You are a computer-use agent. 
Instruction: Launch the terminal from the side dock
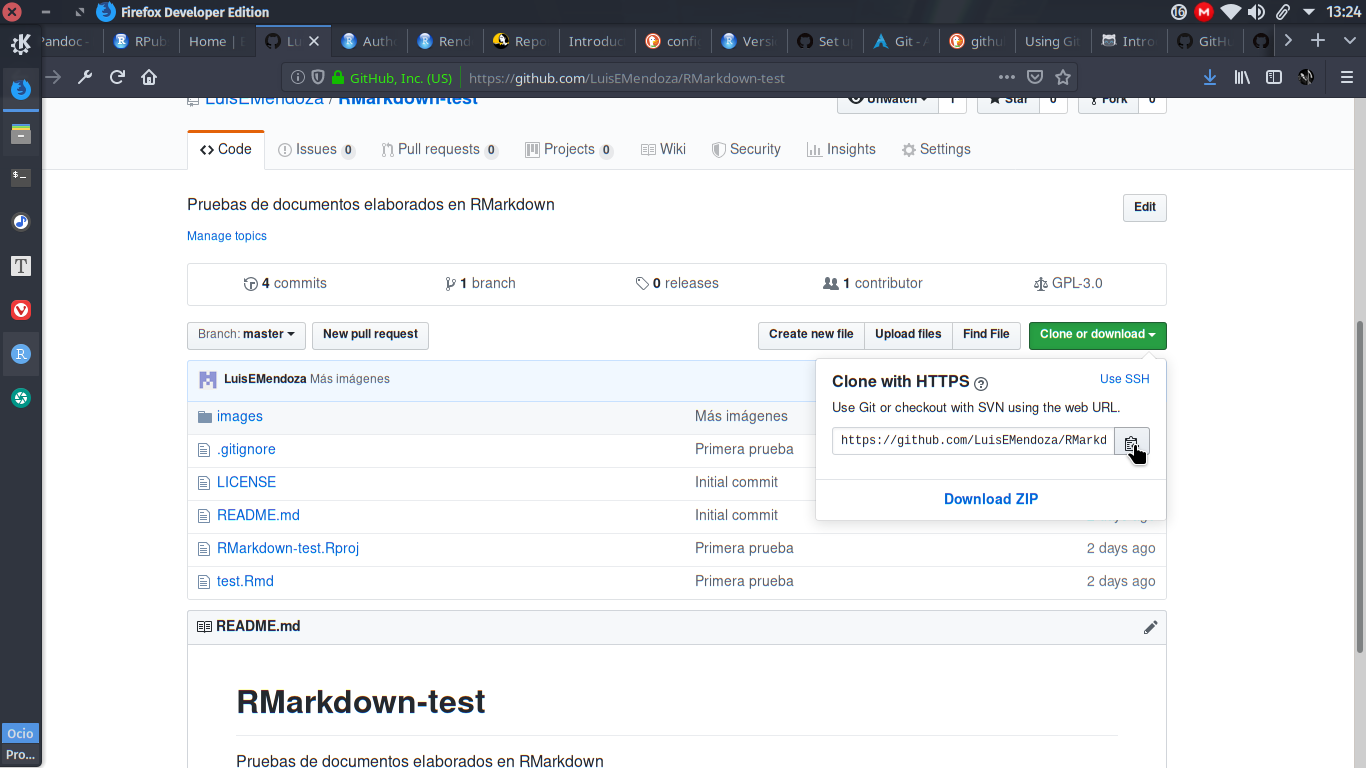(x=21, y=177)
